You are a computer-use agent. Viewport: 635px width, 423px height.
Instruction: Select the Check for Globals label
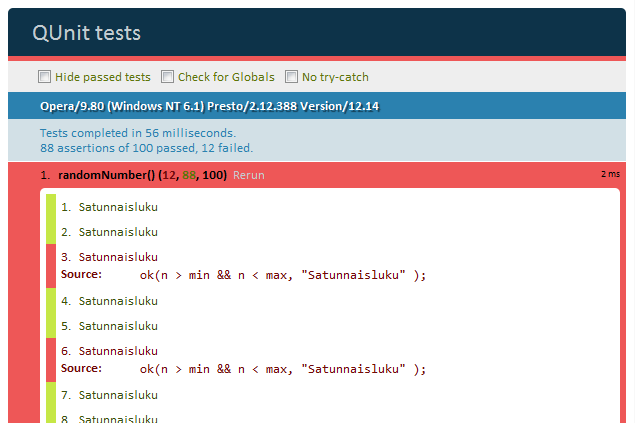[226, 77]
